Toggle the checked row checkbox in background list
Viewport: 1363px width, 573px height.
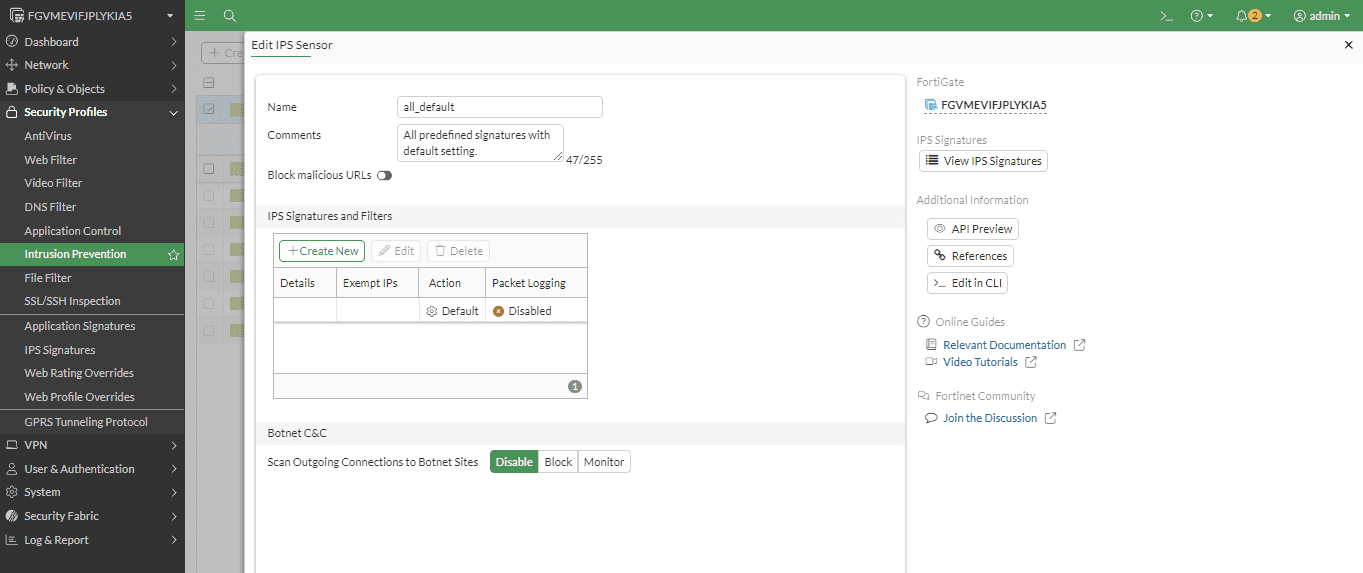(x=208, y=109)
